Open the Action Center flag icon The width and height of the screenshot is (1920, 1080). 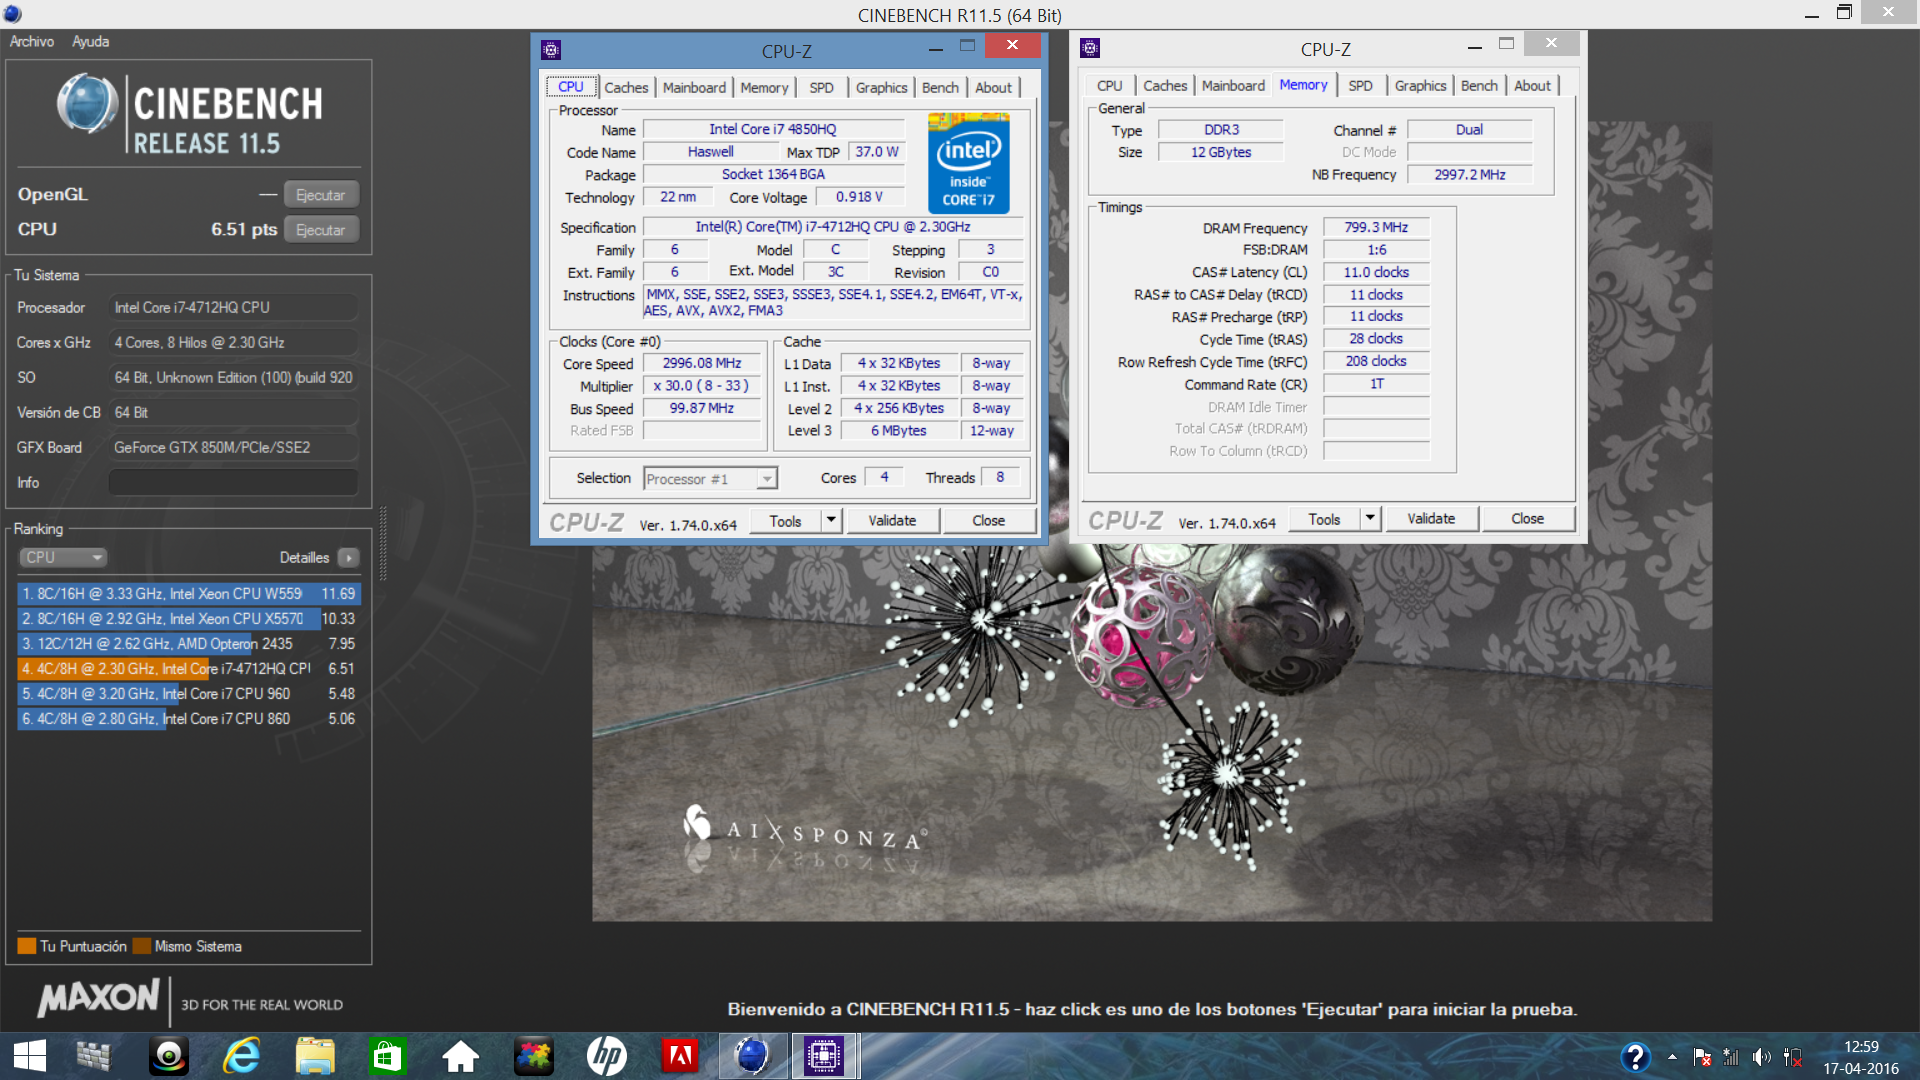click(1702, 1057)
